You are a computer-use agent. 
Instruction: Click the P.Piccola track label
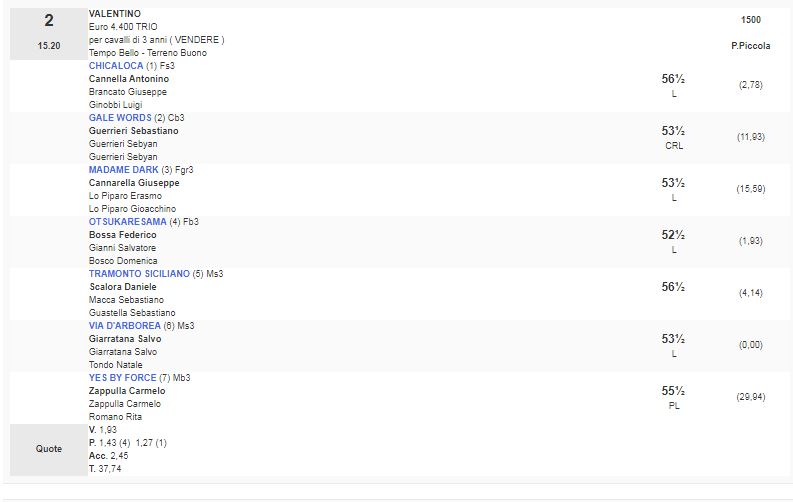pos(750,47)
